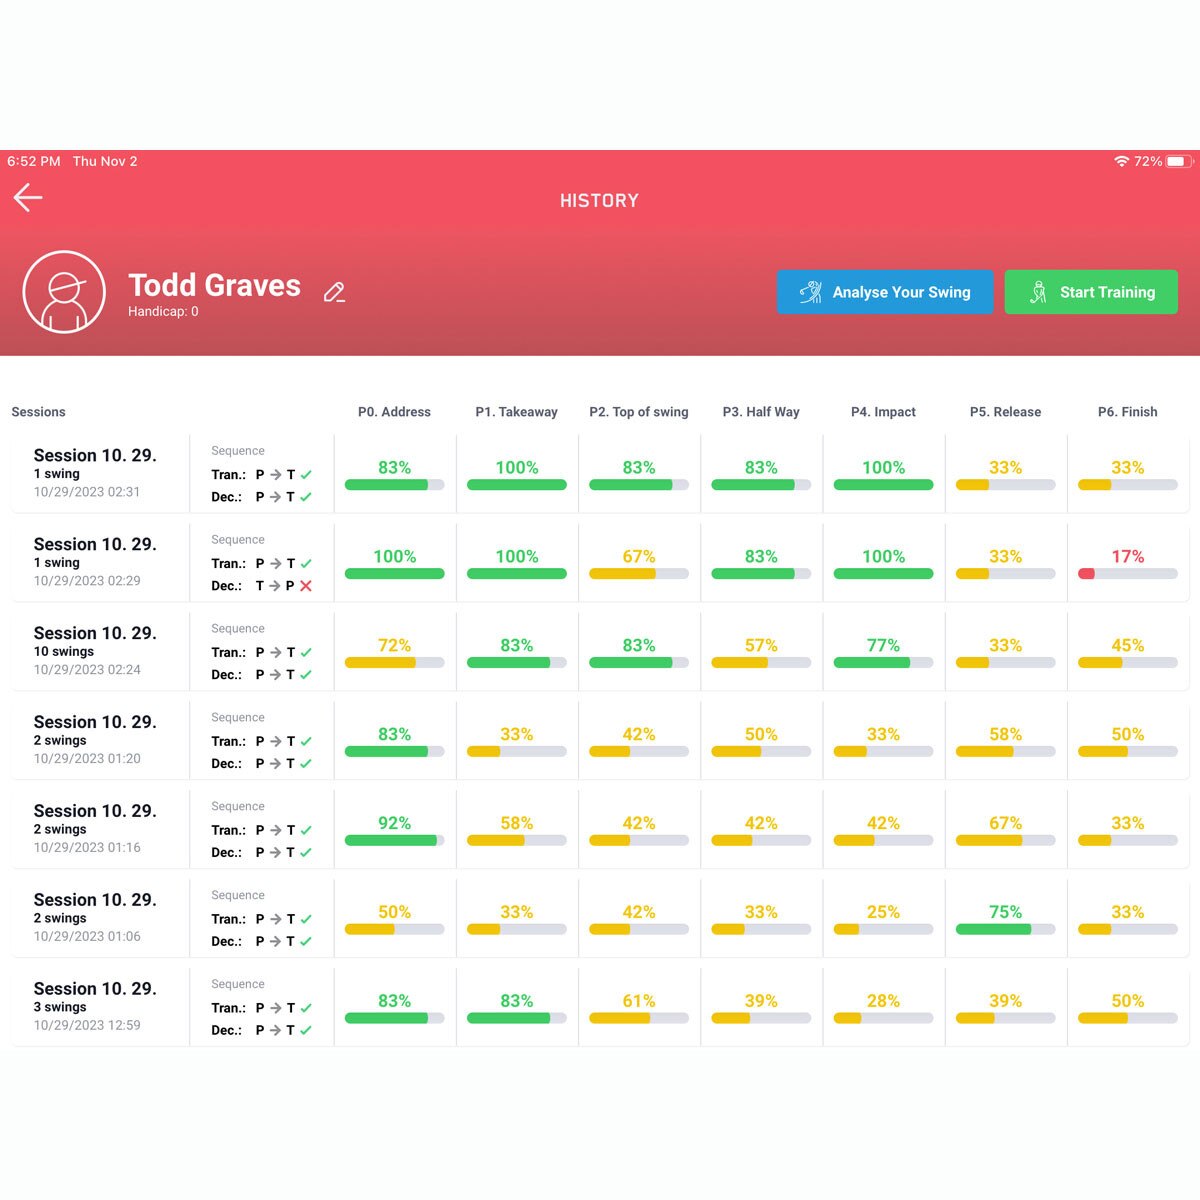
Task: Click the pencil edit icon beside Todd Graves
Action: coord(334,292)
